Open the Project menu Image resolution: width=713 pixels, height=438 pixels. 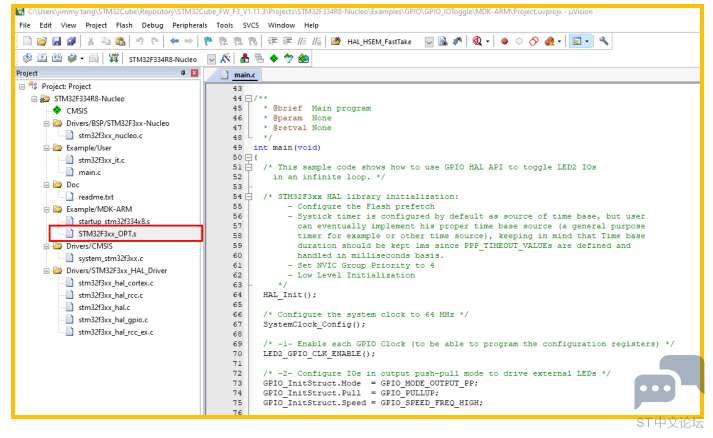pyautogui.click(x=96, y=25)
